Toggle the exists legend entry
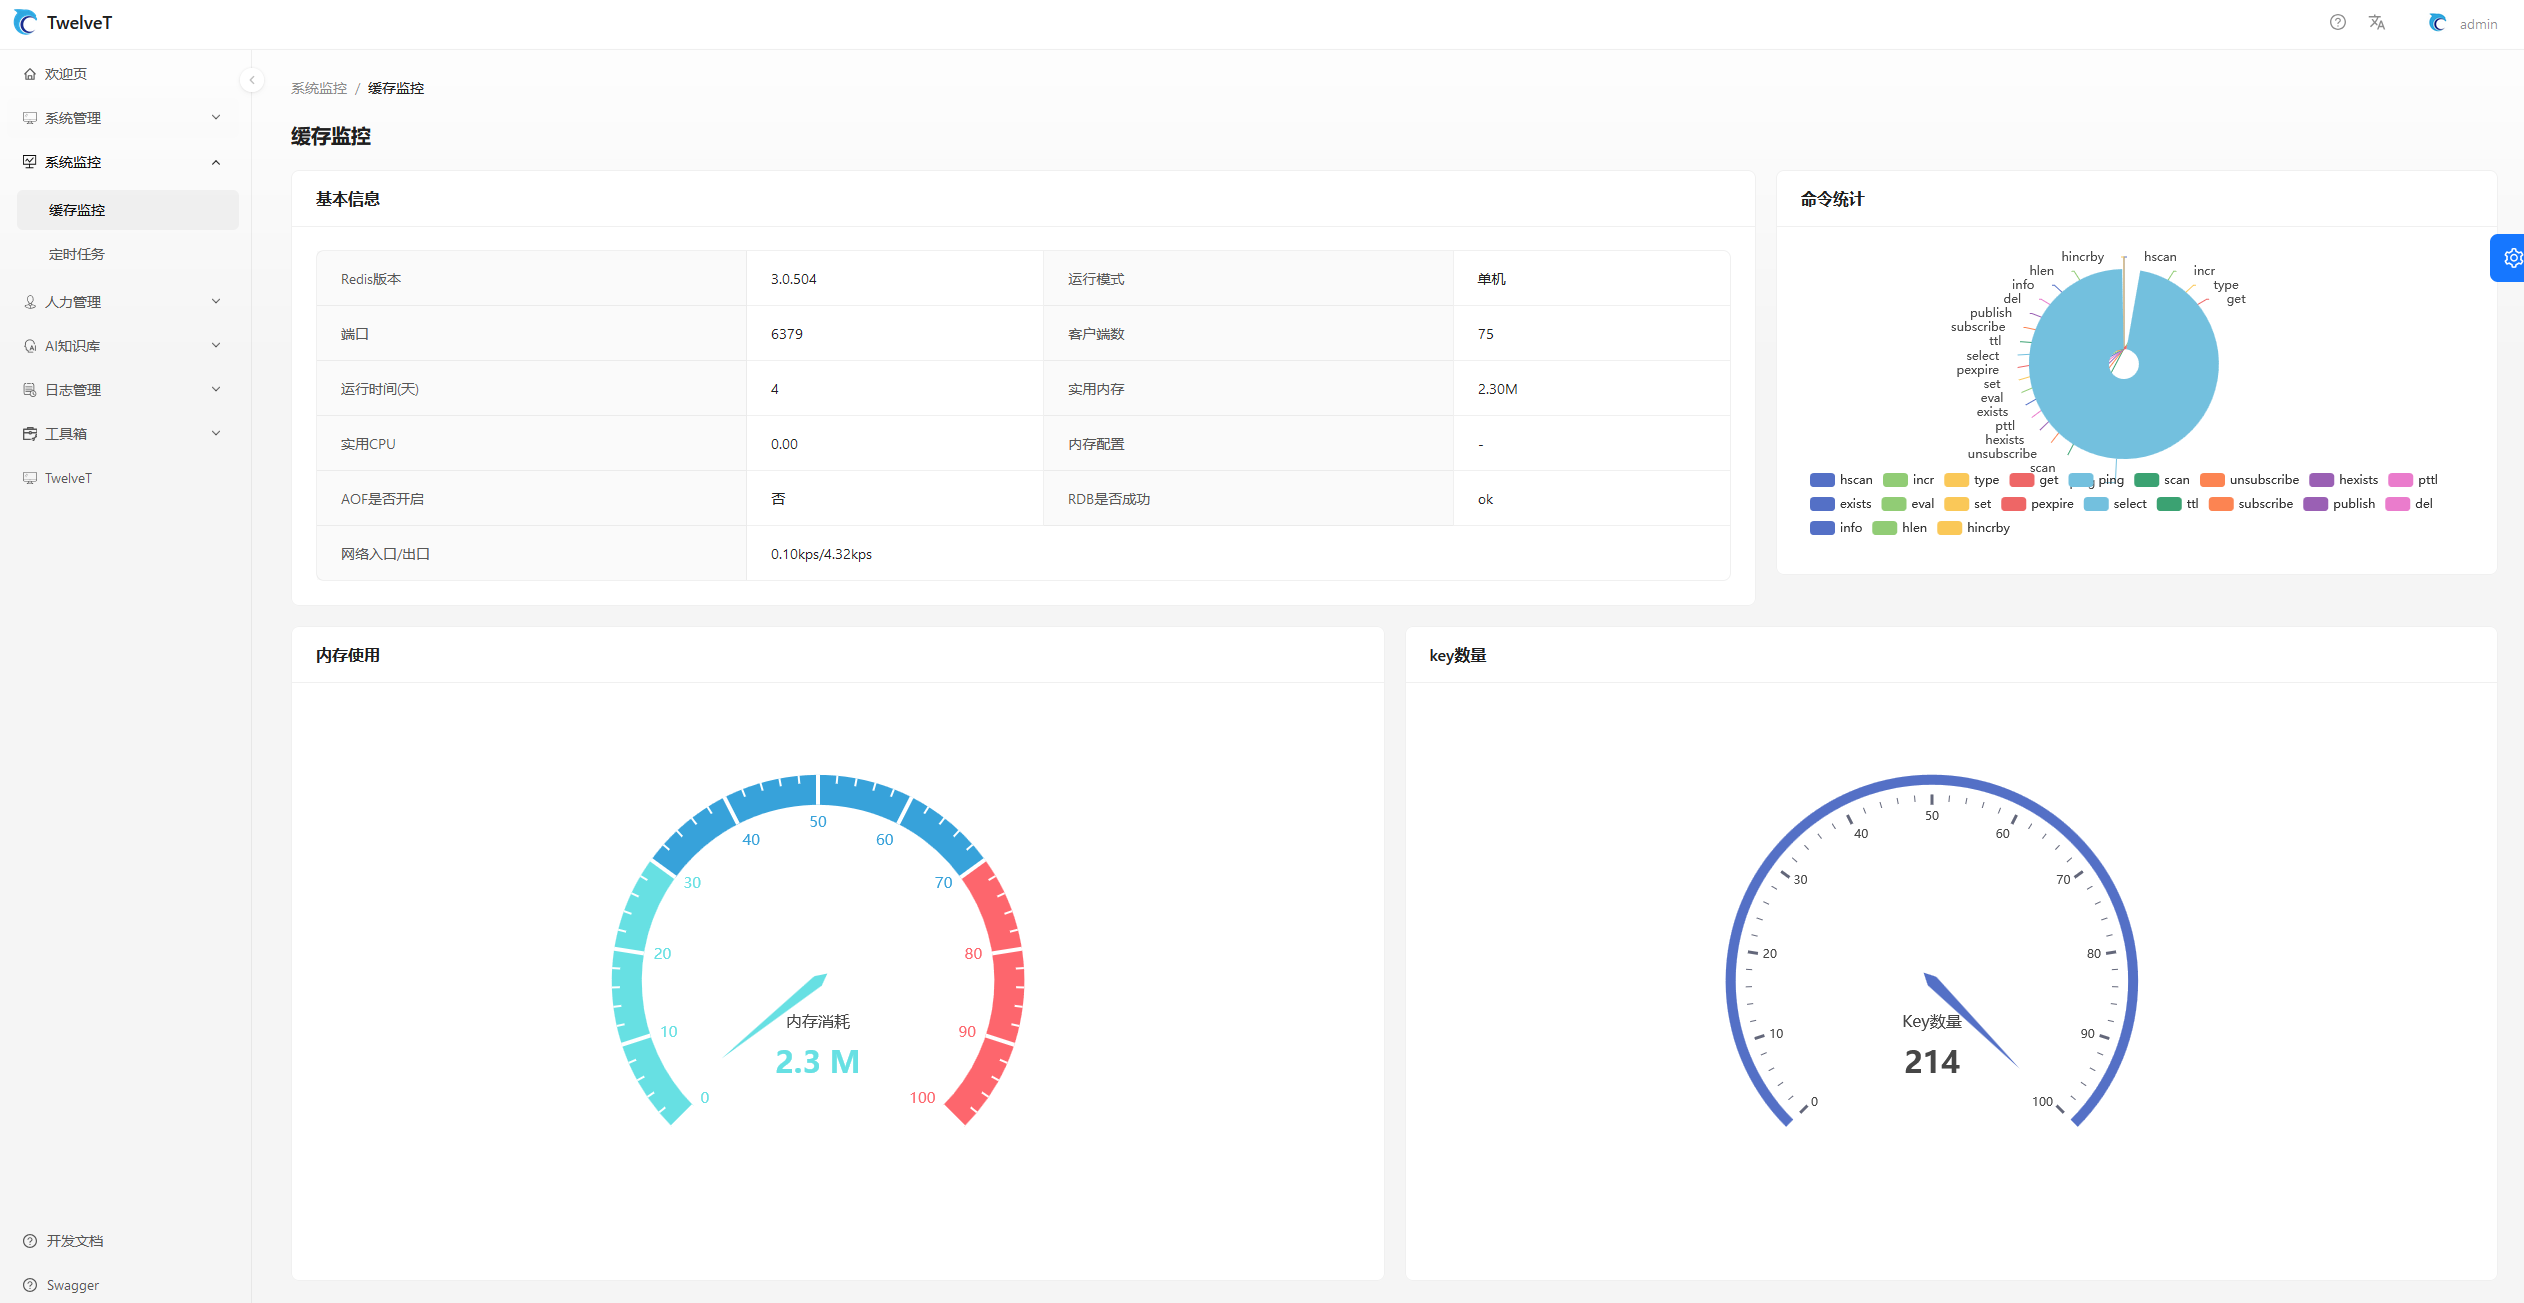 (1841, 504)
